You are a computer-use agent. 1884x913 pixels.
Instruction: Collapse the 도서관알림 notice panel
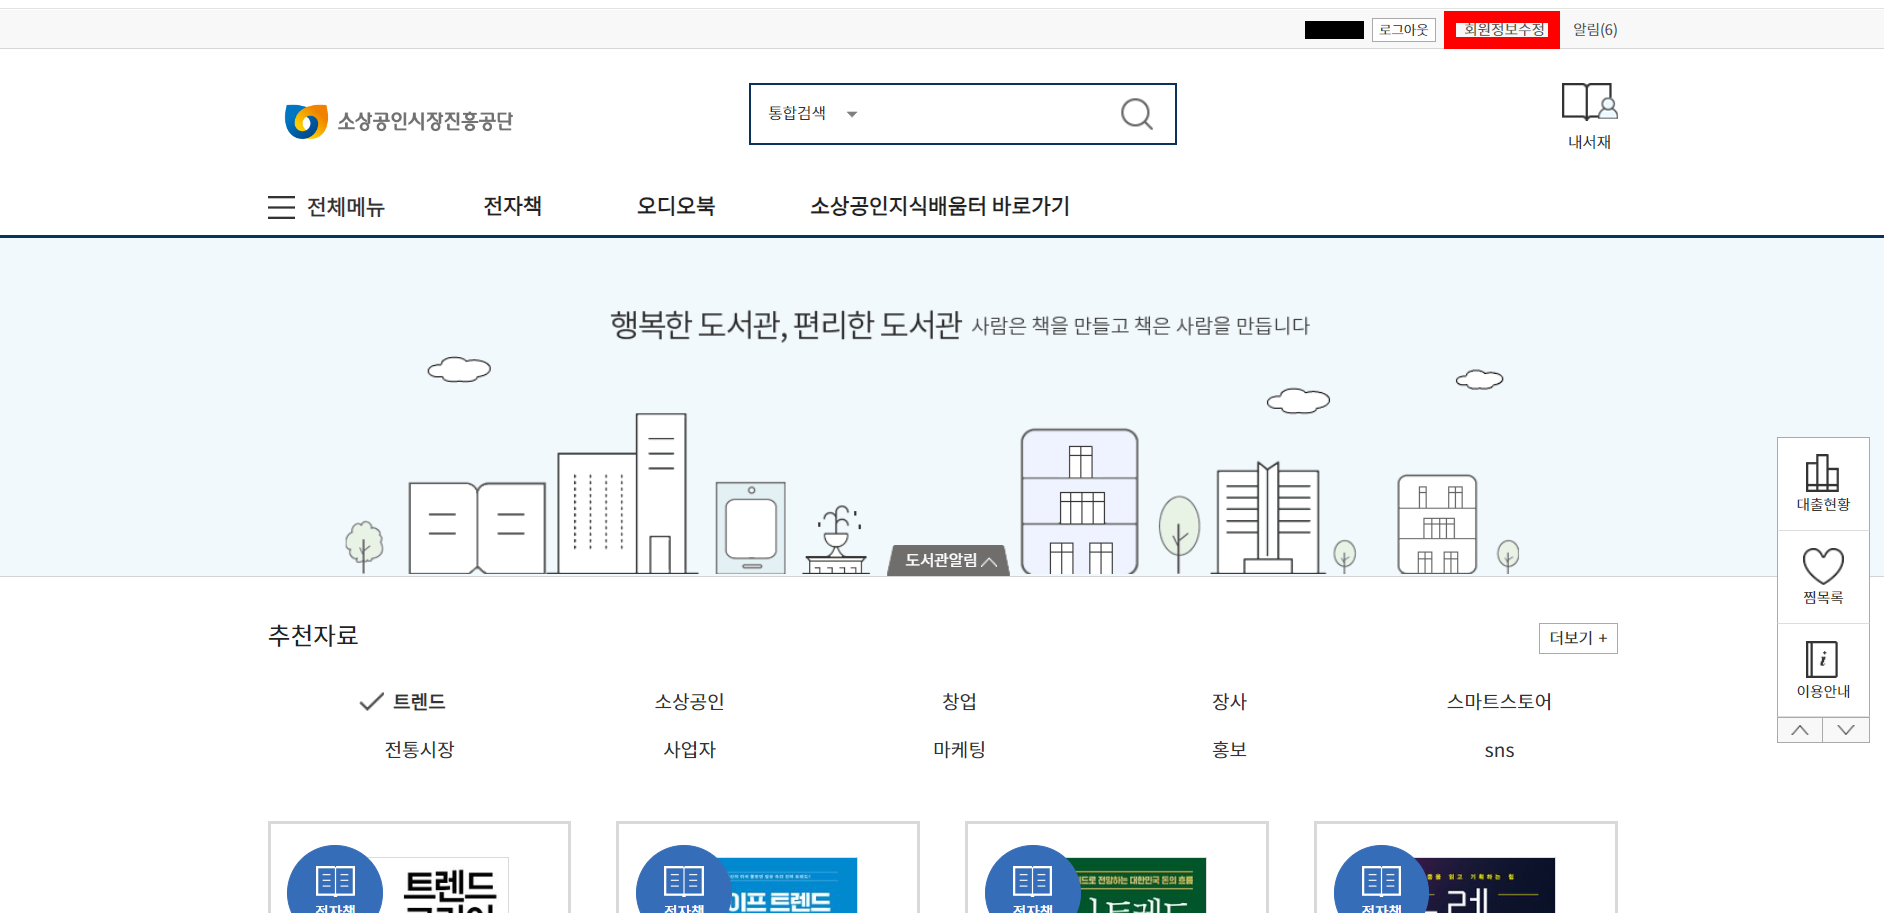click(947, 561)
